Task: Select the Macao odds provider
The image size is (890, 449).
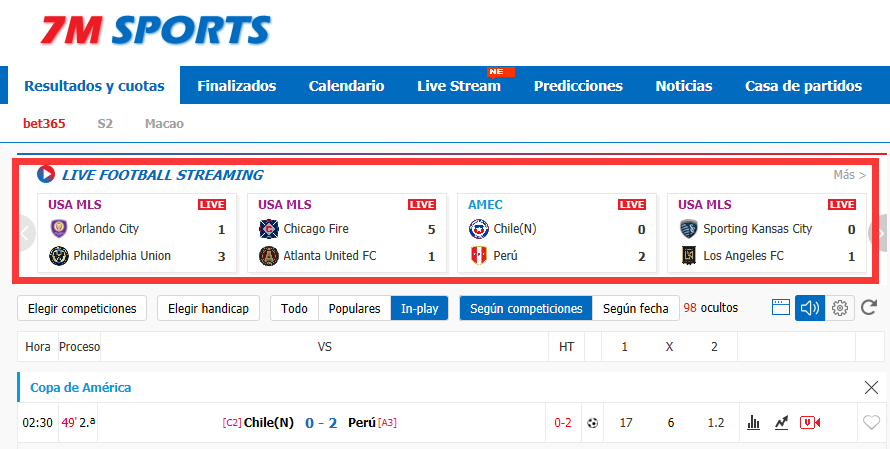Action: coord(164,123)
